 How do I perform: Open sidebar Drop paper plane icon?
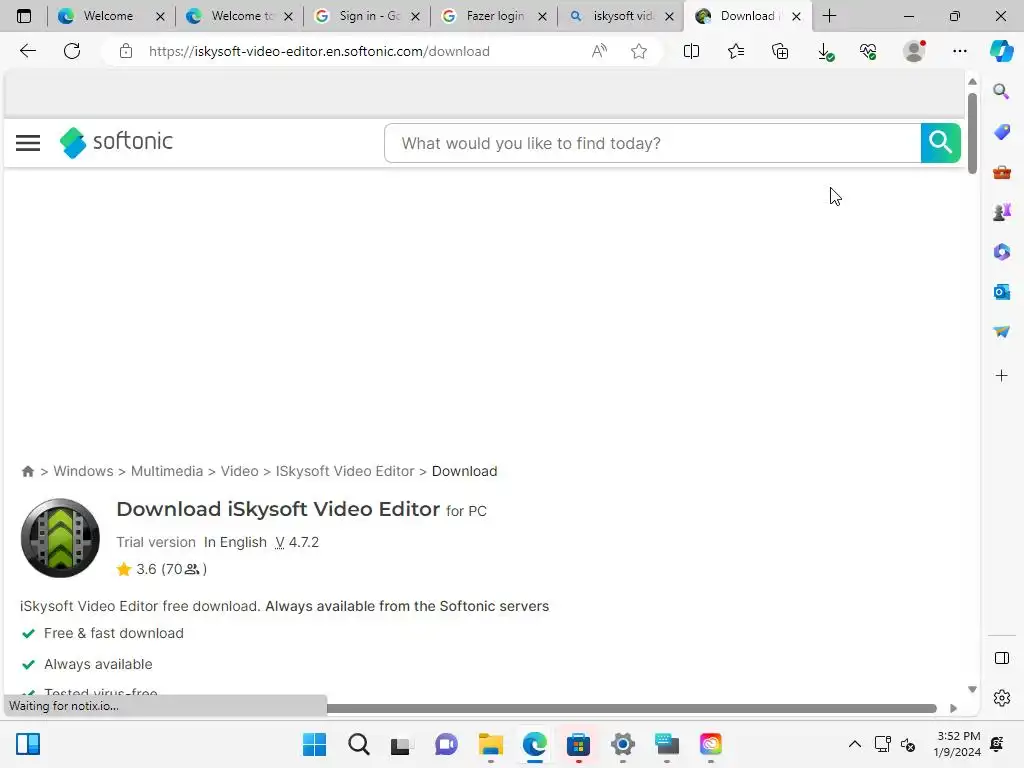[1001, 332]
